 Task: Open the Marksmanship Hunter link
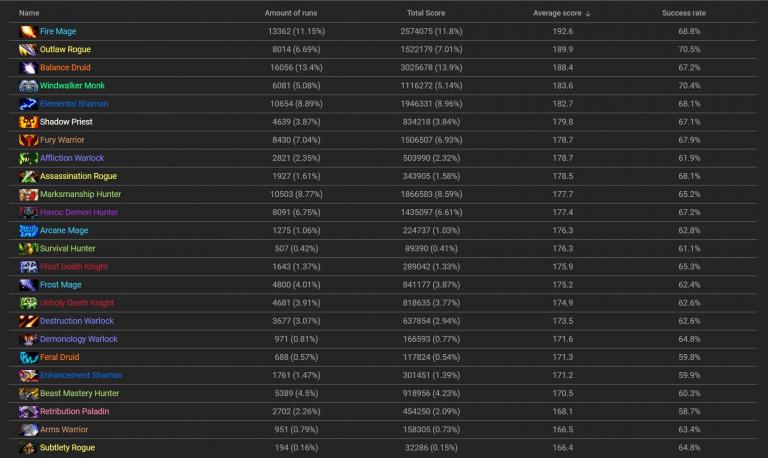[x=80, y=194]
